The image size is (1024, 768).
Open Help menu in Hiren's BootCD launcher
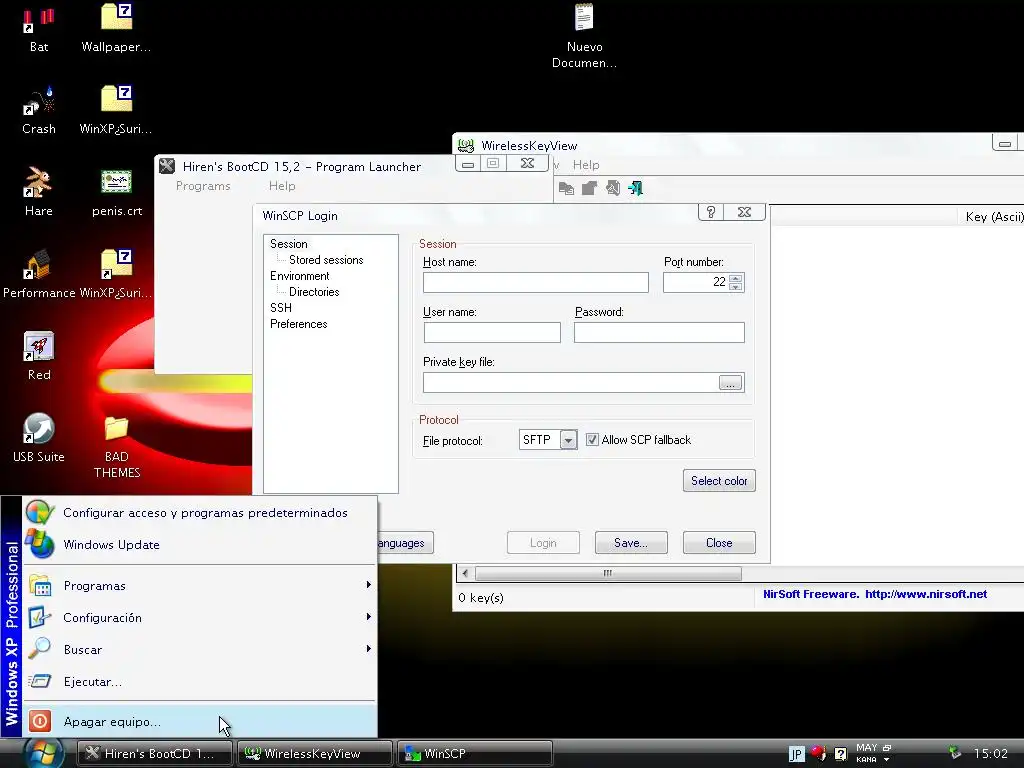282,186
